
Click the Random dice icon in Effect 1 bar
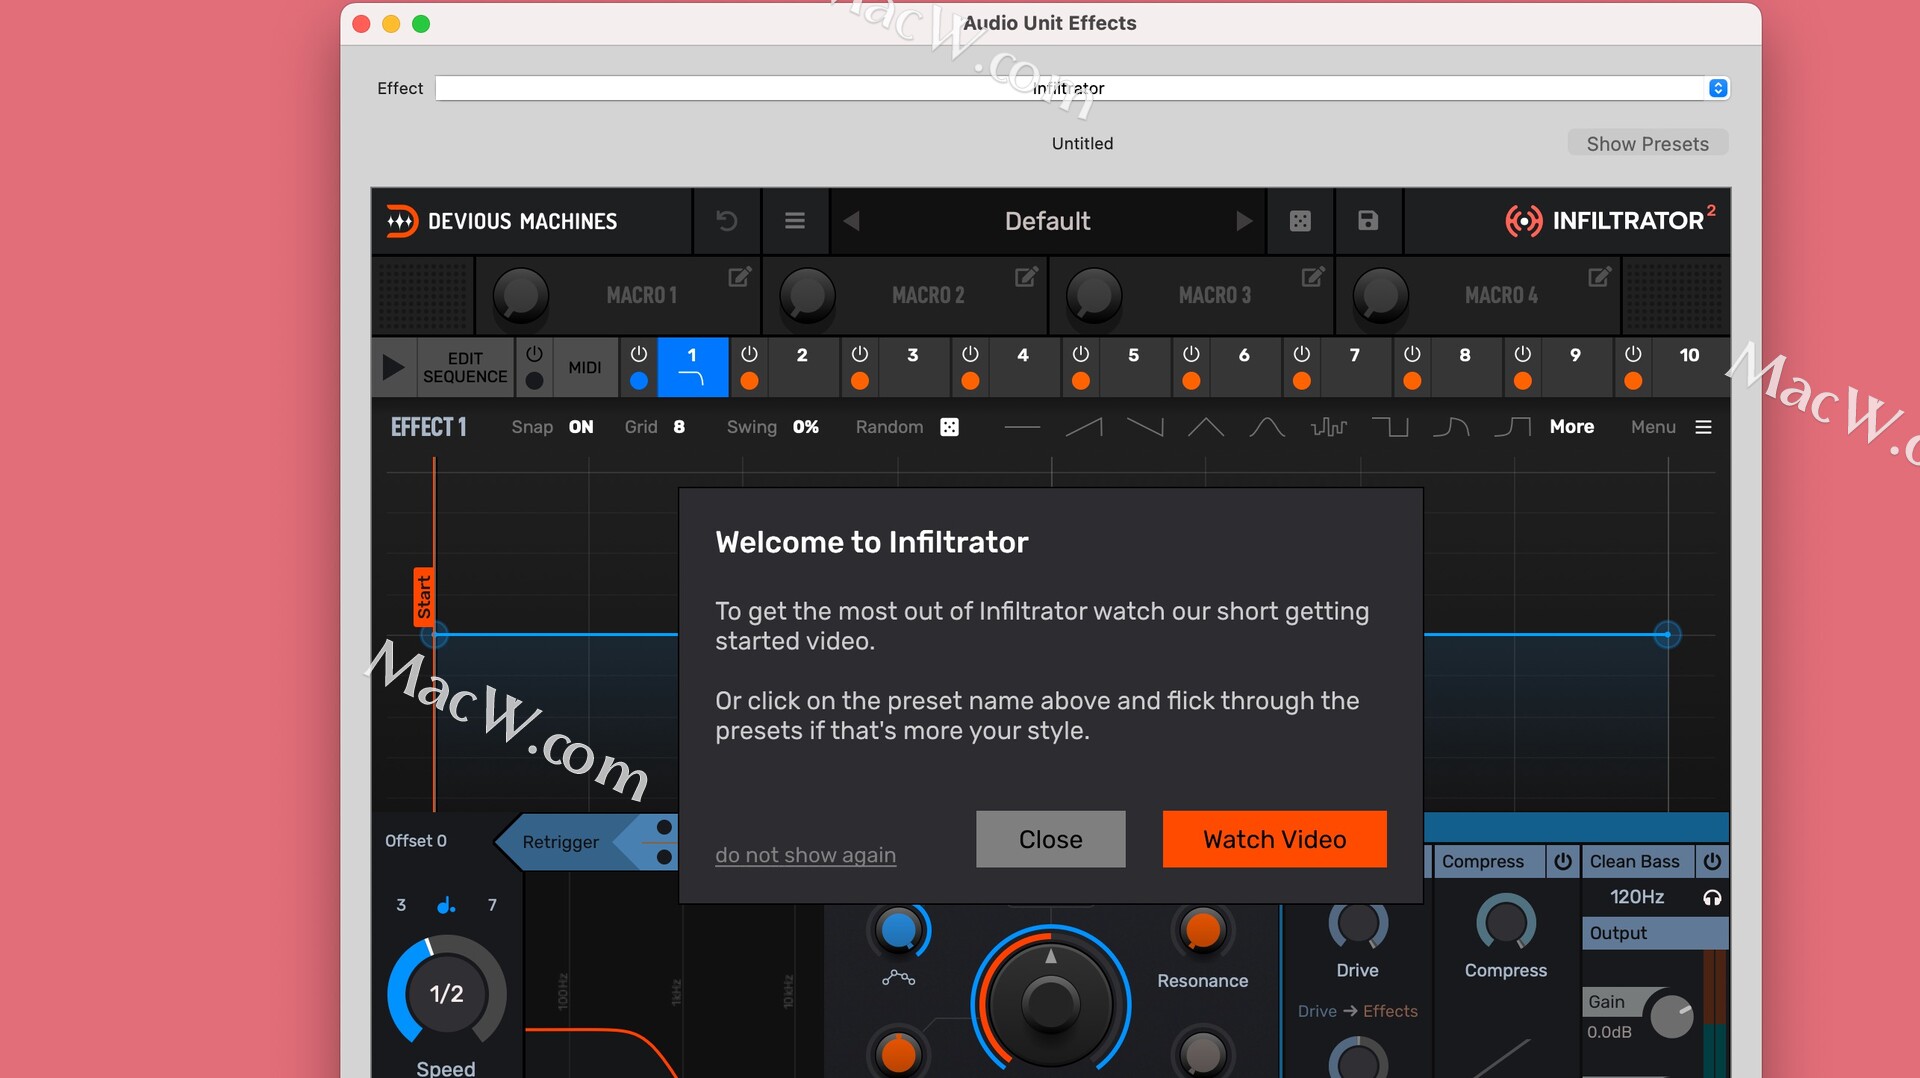pyautogui.click(x=949, y=427)
